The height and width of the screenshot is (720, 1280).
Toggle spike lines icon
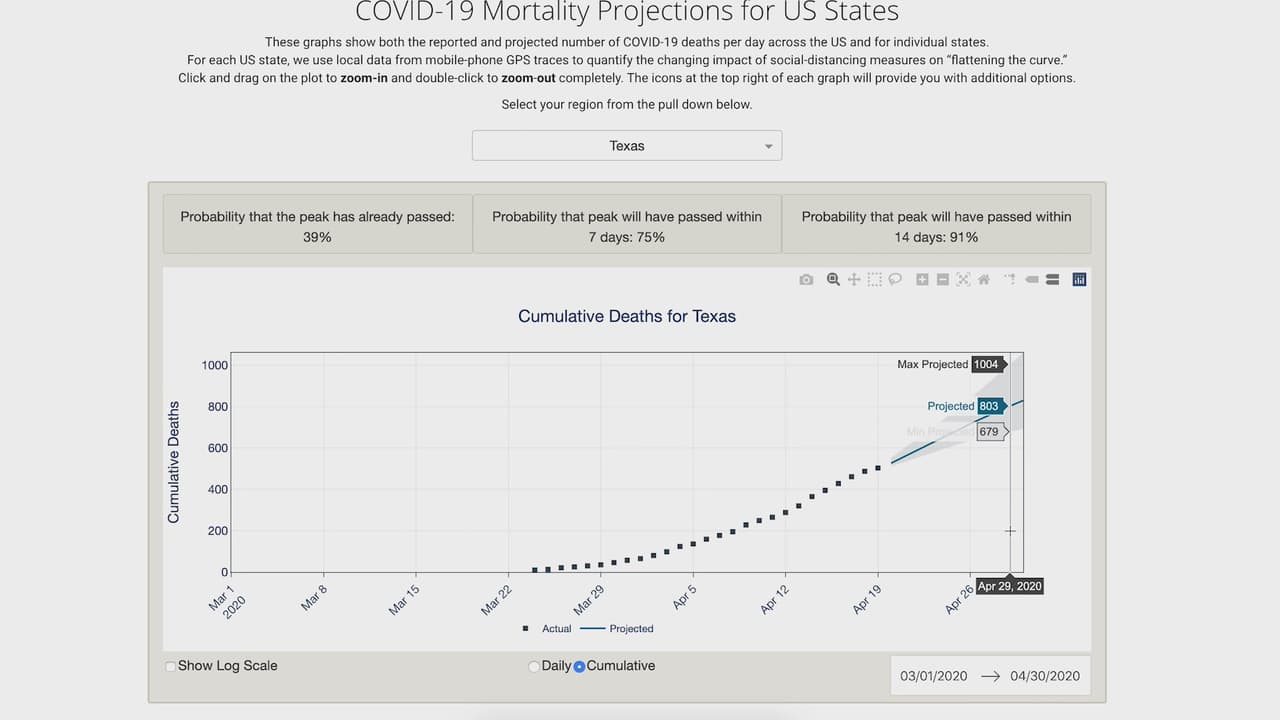click(1010, 280)
